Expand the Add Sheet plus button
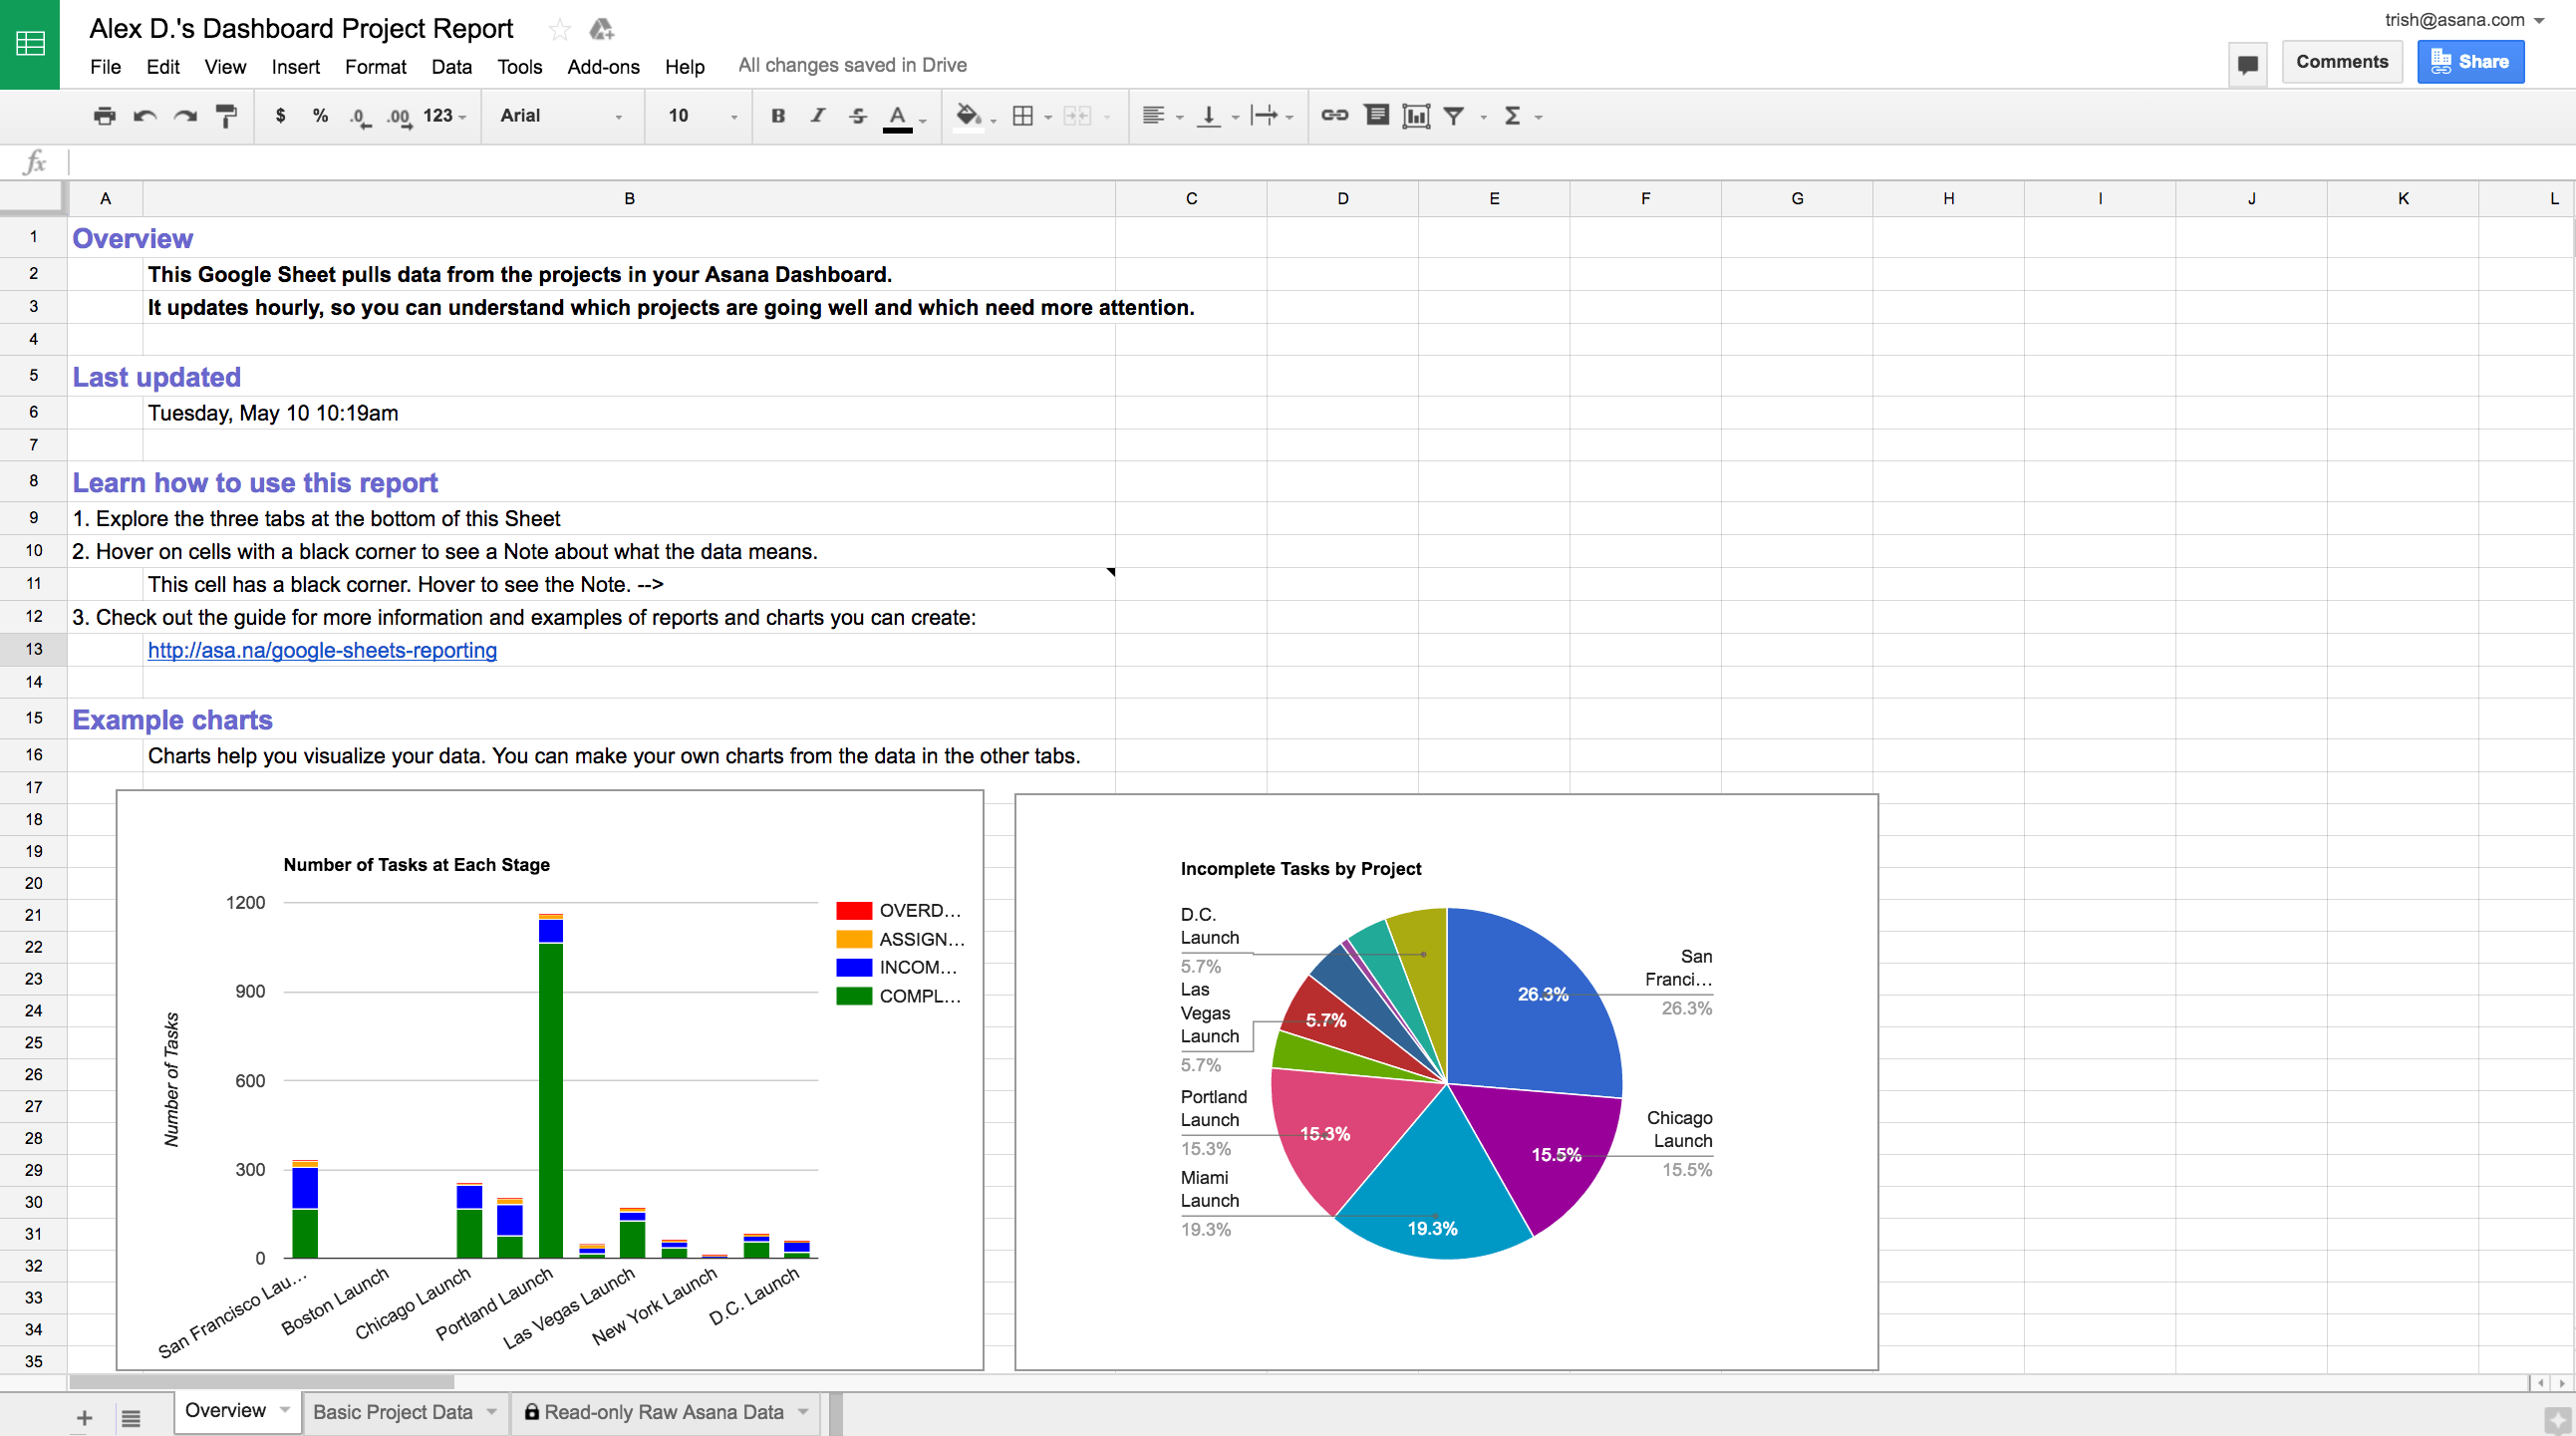The width and height of the screenshot is (2576, 1436). click(x=83, y=1413)
